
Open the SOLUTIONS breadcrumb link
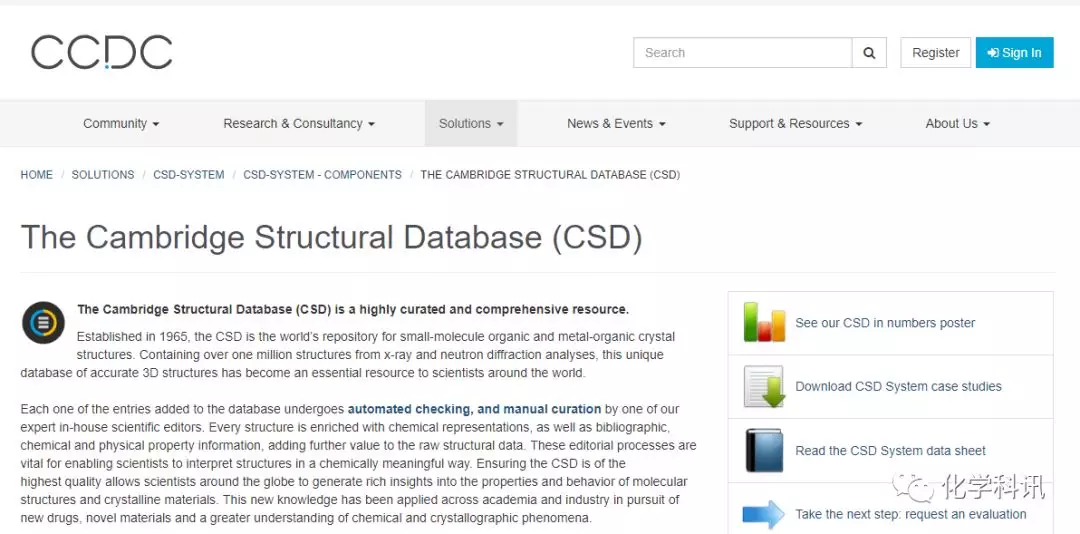click(x=103, y=175)
